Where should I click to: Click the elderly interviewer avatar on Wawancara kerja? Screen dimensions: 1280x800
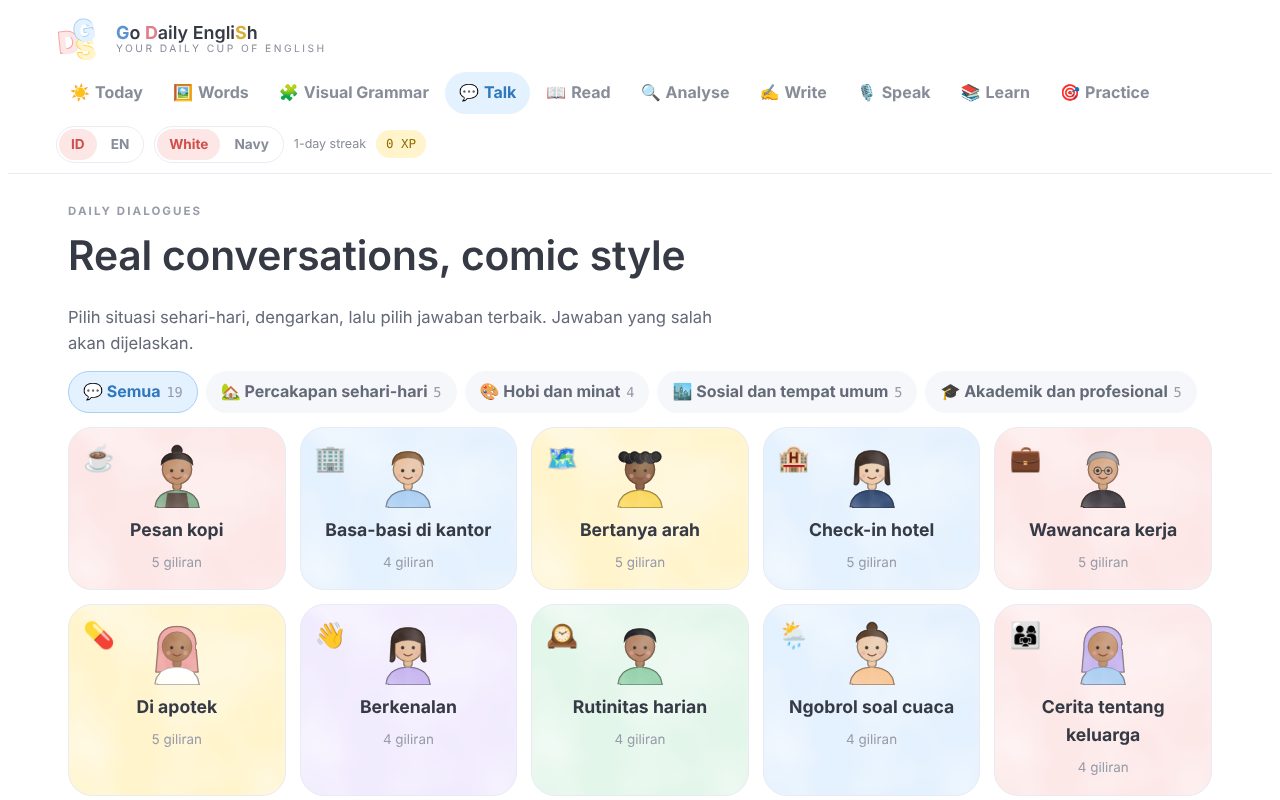[1103, 477]
